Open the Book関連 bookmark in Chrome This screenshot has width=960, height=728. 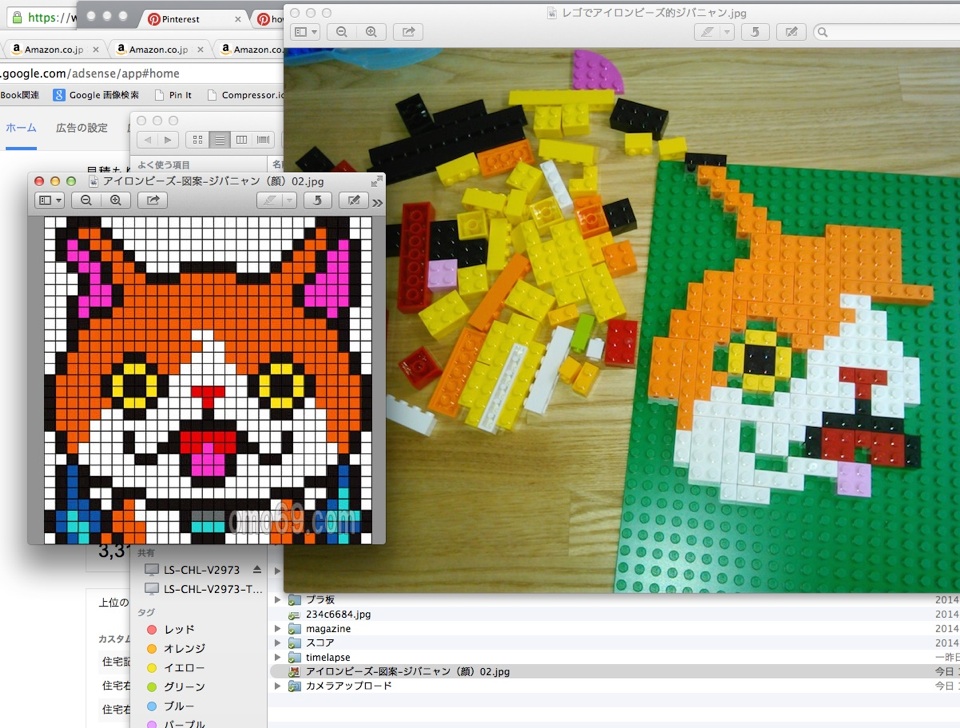point(20,95)
